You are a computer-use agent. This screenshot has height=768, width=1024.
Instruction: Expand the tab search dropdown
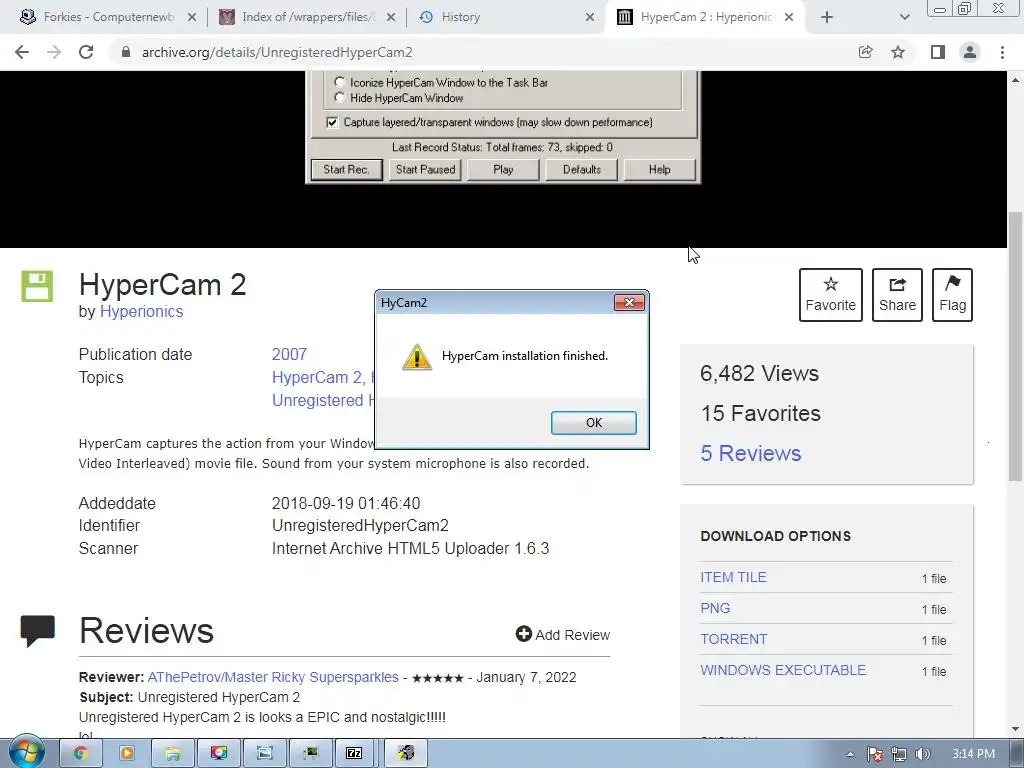(x=904, y=17)
